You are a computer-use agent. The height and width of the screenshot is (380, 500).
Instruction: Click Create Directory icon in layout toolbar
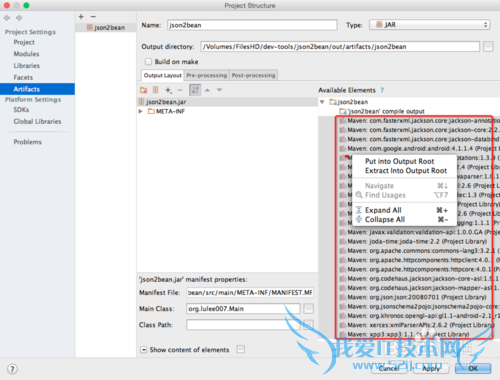(x=144, y=90)
